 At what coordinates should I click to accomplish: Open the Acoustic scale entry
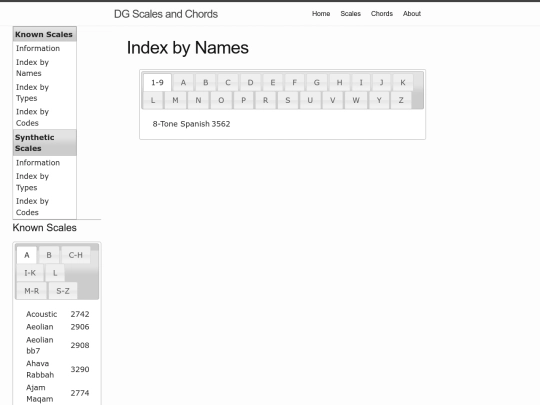point(42,314)
